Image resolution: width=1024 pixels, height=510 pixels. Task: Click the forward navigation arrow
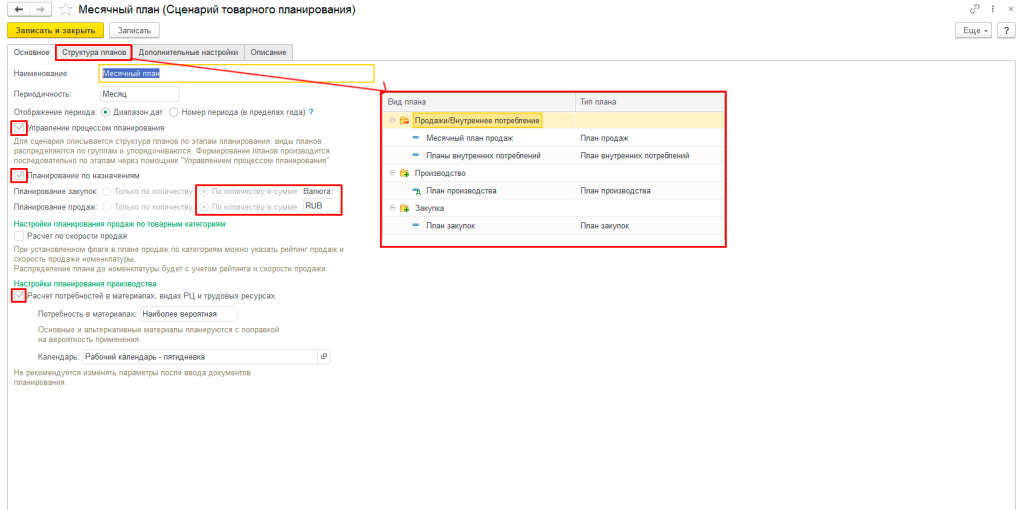(40, 9)
